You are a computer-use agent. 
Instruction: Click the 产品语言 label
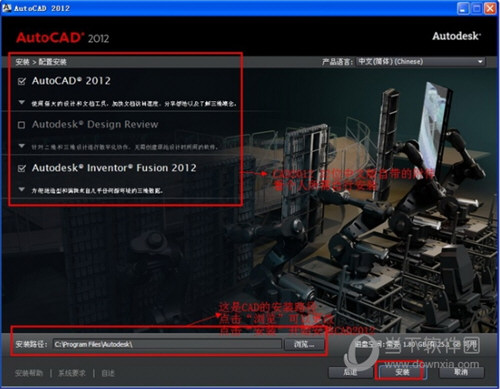pyautogui.click(x=337, y=62)
